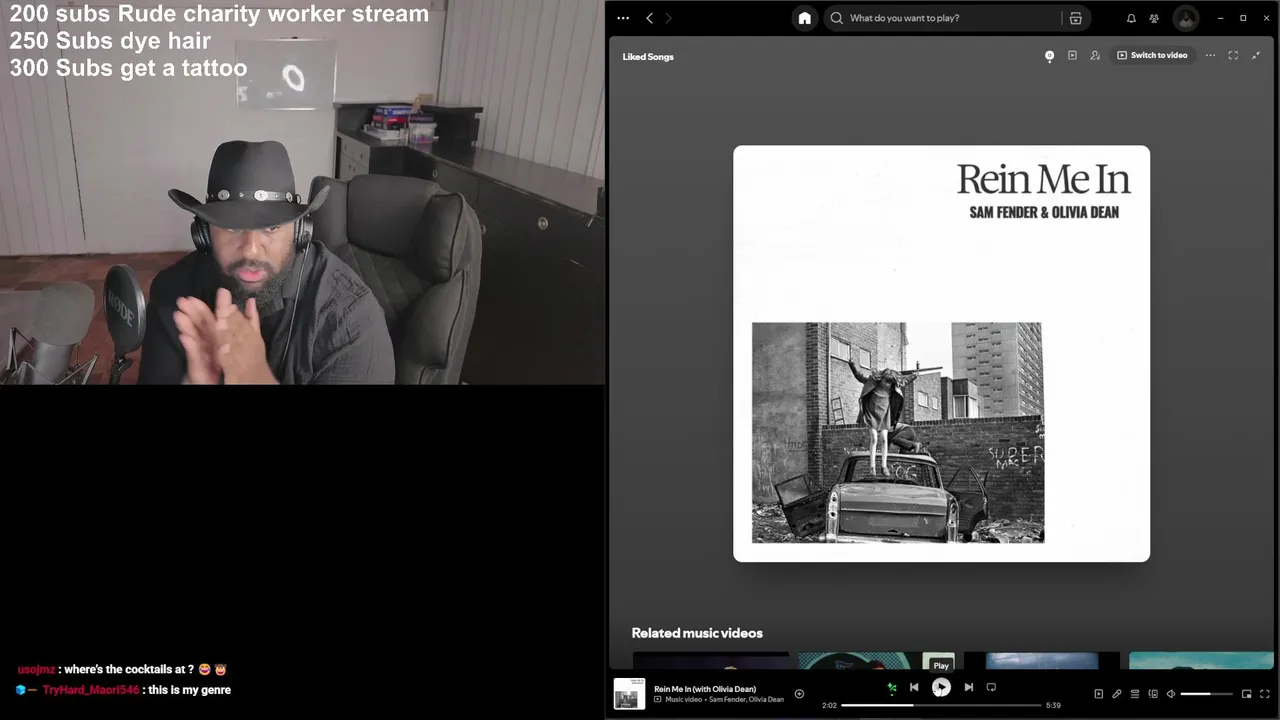Toggle repeat mode in the player bar
Viewport: 1280px width, 720px height.
click(x=991, y=687)
